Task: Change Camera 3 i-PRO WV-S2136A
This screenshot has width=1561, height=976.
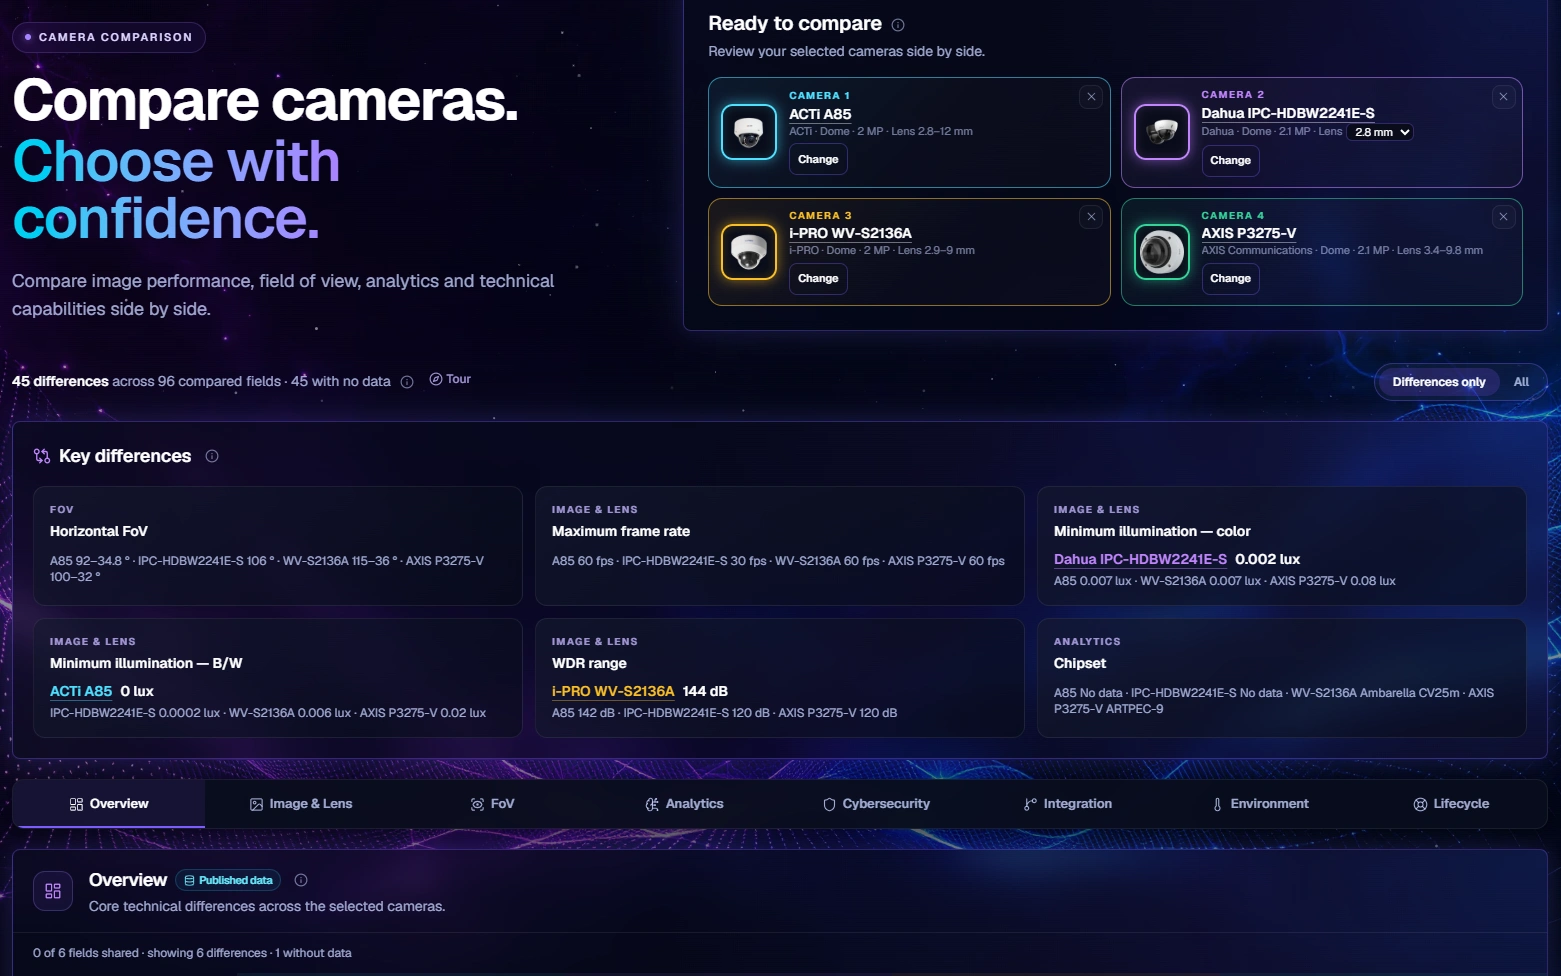Action: coord(818,279)
